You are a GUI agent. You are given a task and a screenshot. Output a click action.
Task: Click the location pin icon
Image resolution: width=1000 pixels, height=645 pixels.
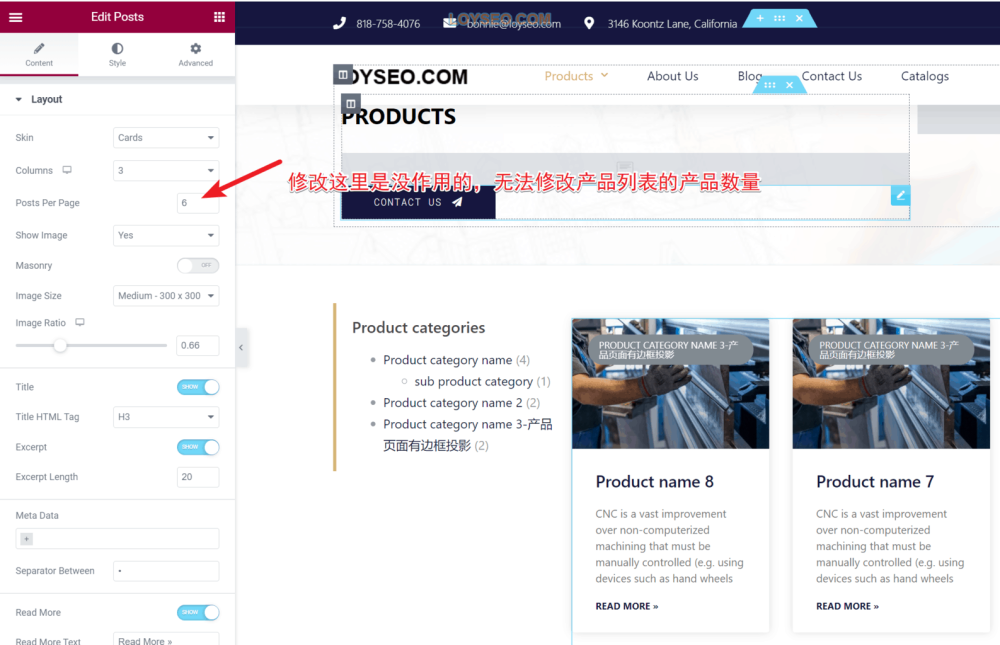click(x=589, y=24)
